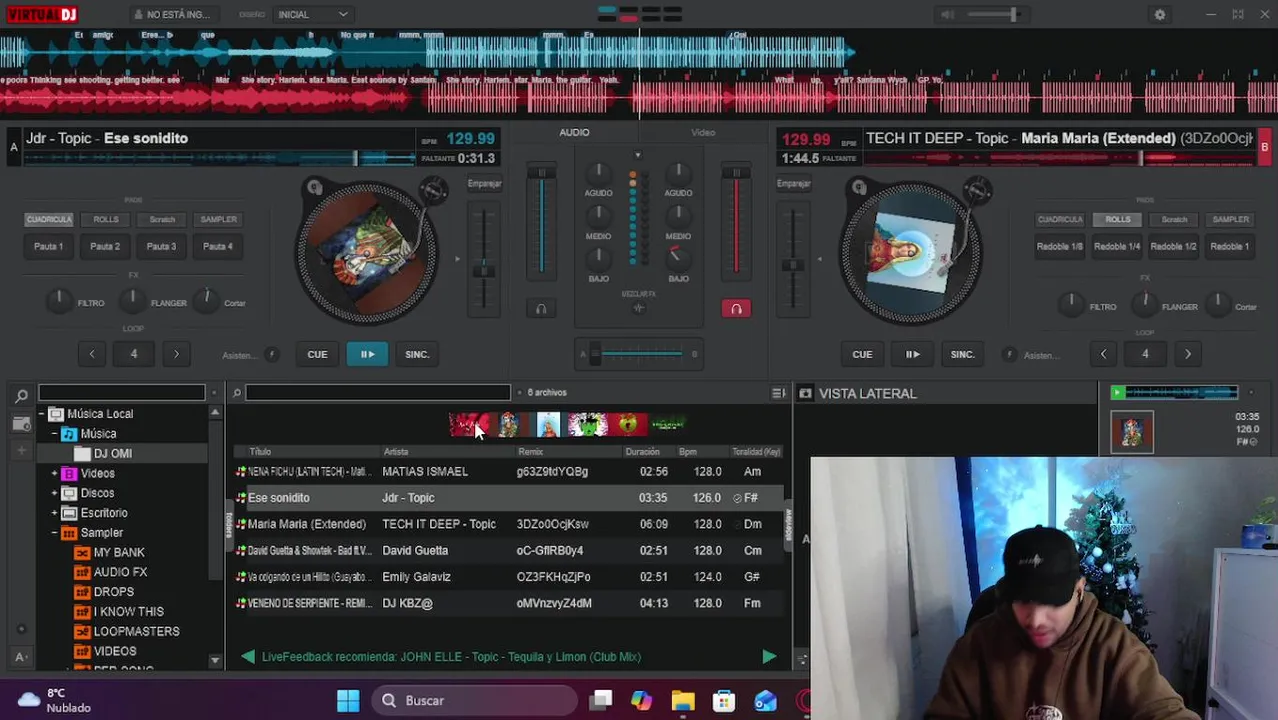
Task: Click SINC. on deck A
Action: click(x=417, y=354)
